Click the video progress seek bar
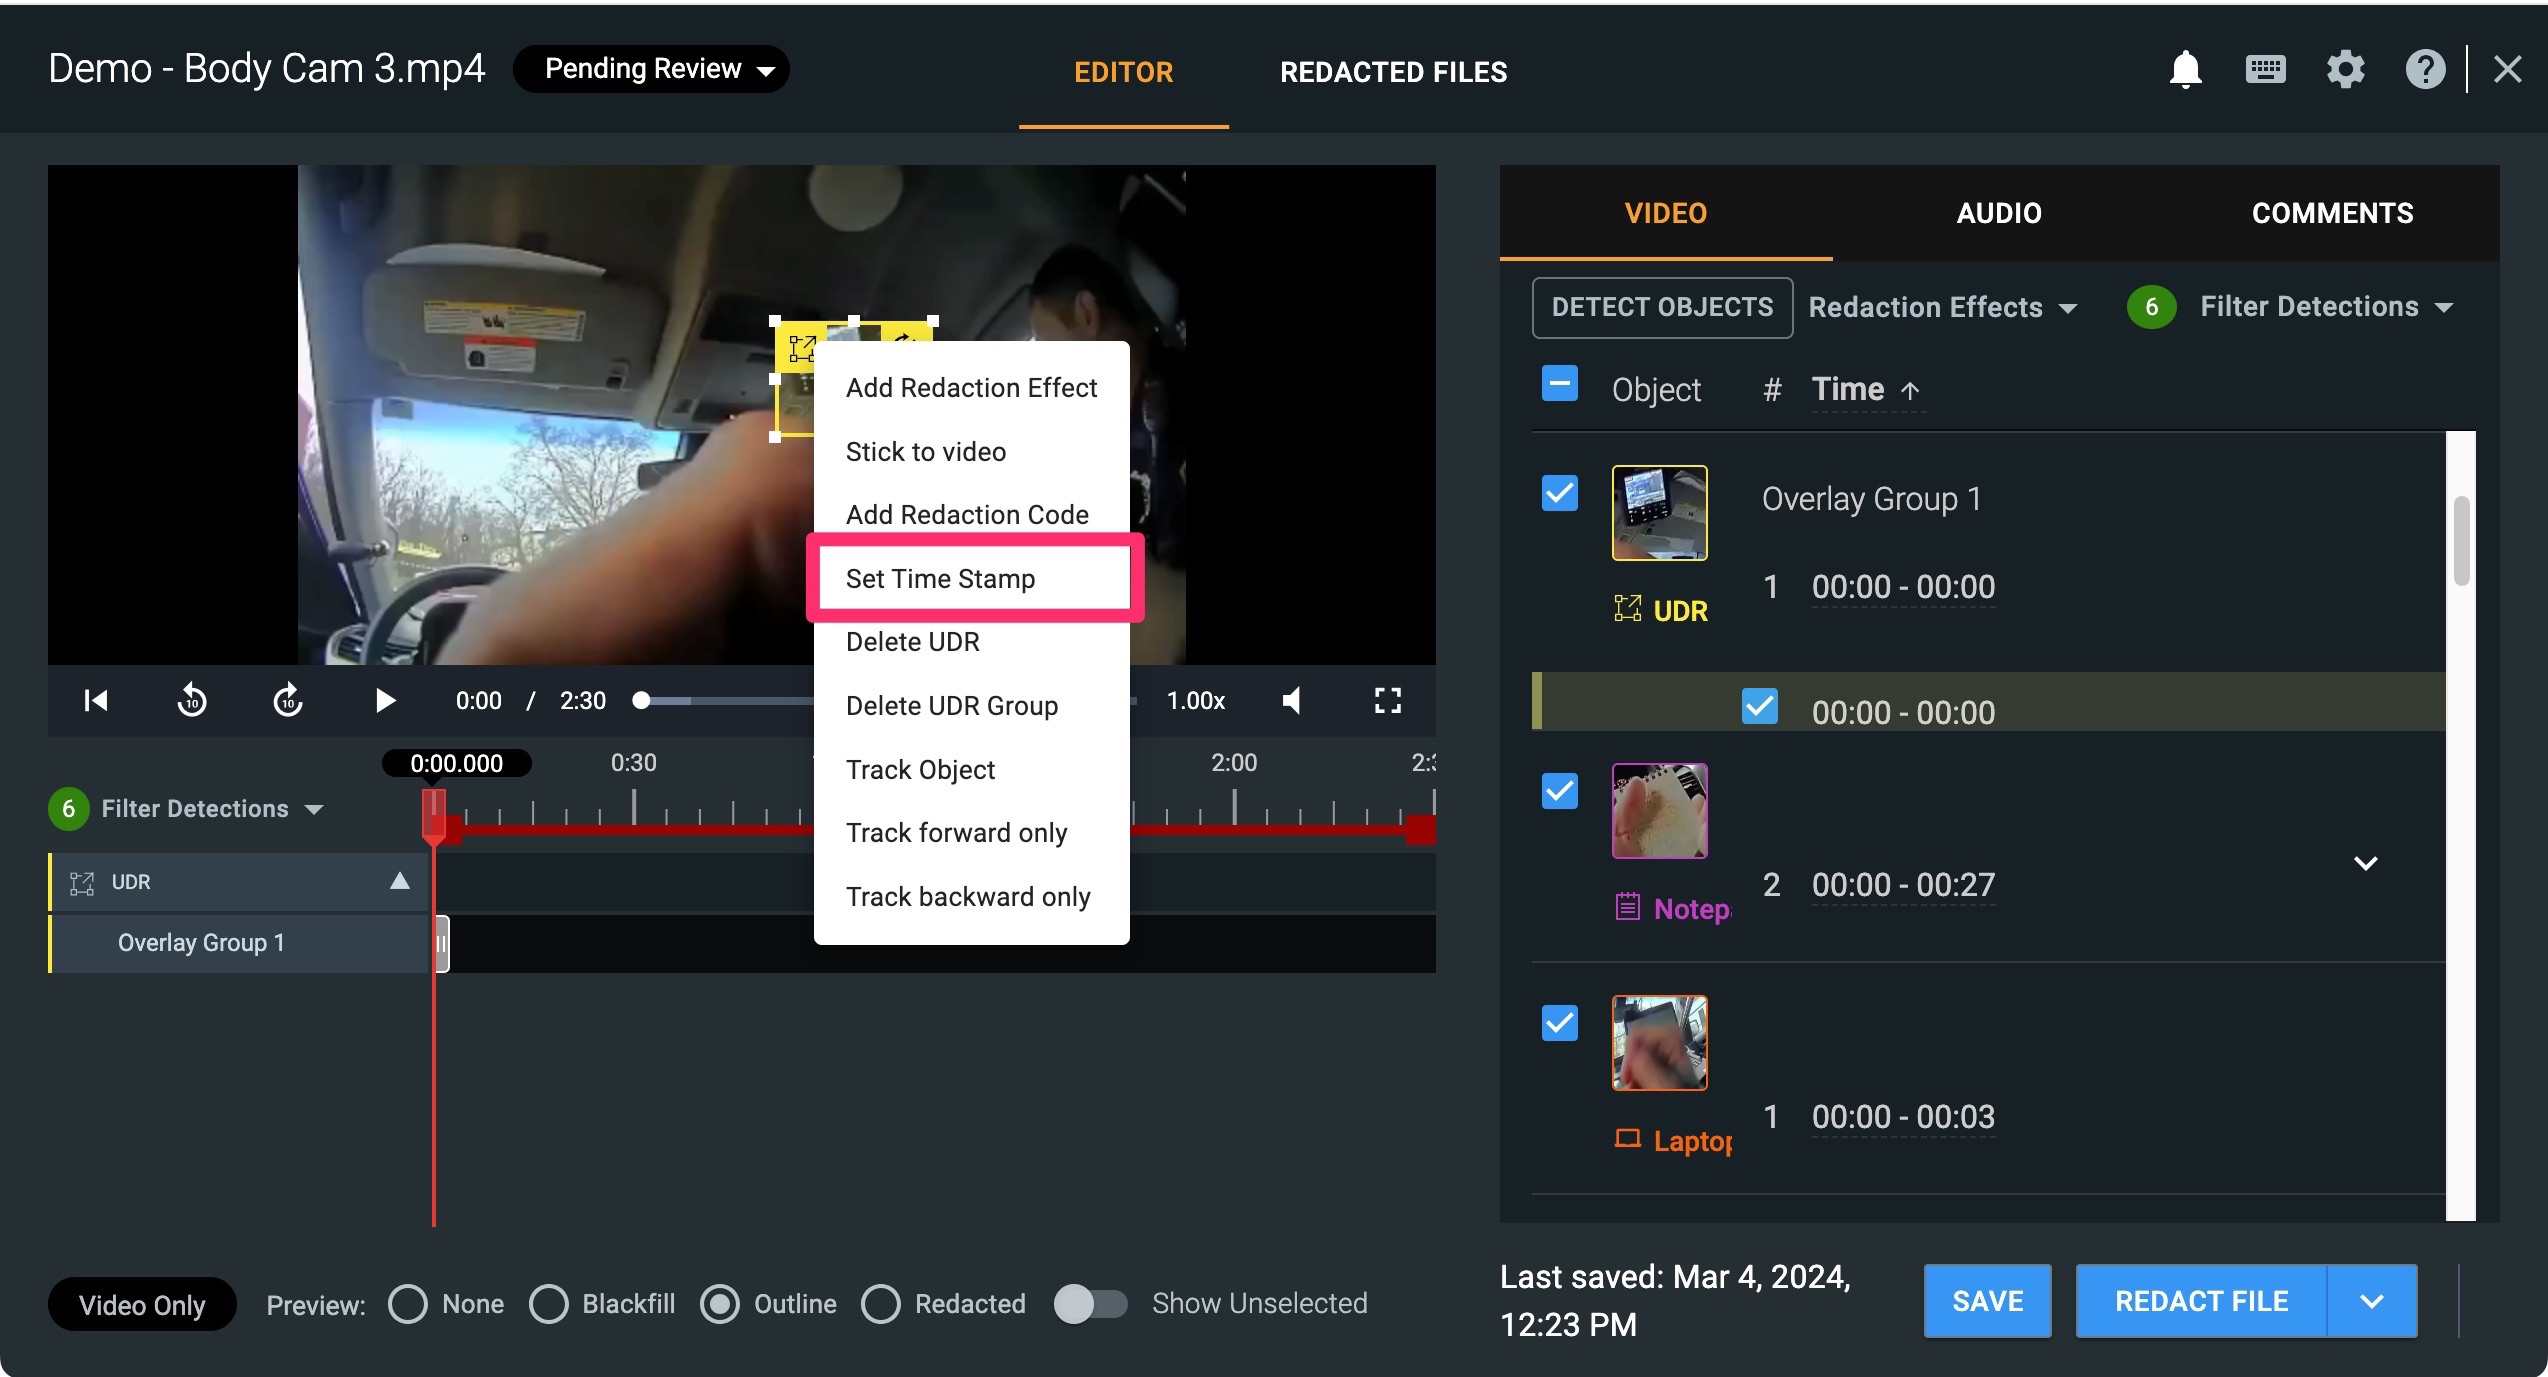Screen dimensions: 2548x1377 pos(730,701)
